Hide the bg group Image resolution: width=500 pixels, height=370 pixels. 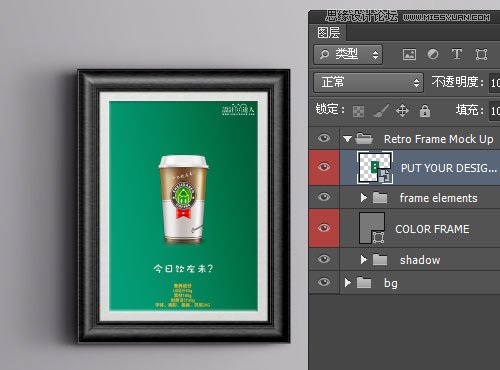coord(324,282)
